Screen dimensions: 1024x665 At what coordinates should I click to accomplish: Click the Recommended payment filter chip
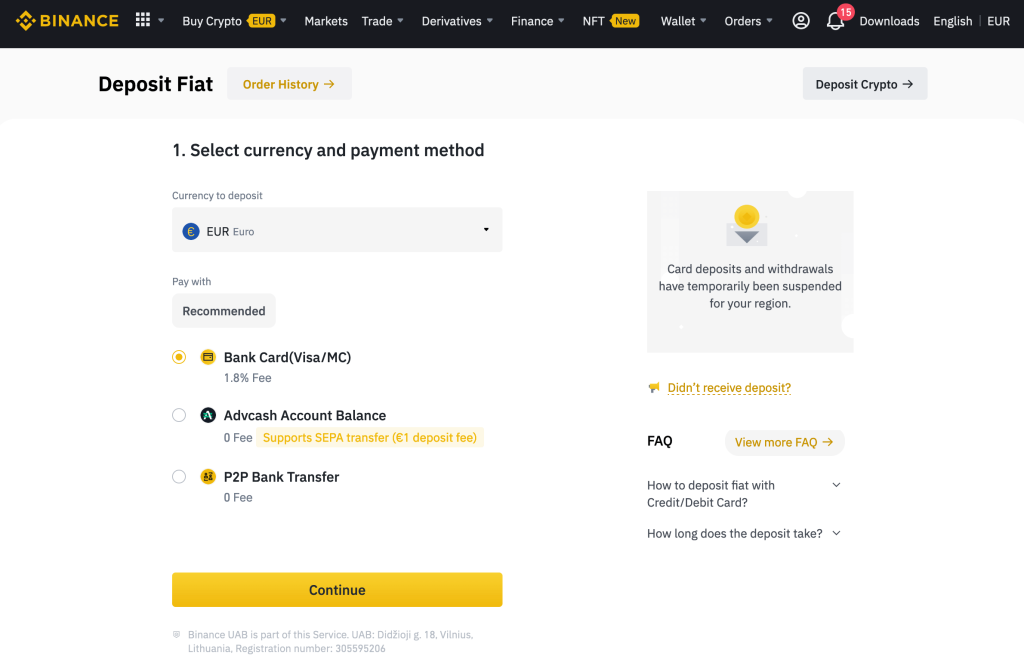tap(224, 311)
